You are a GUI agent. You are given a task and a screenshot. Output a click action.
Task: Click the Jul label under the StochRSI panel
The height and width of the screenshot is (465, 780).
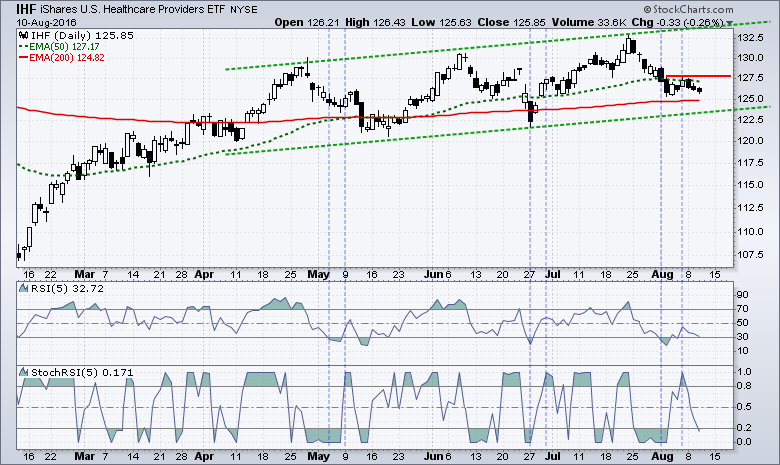[x=553, y=456]
